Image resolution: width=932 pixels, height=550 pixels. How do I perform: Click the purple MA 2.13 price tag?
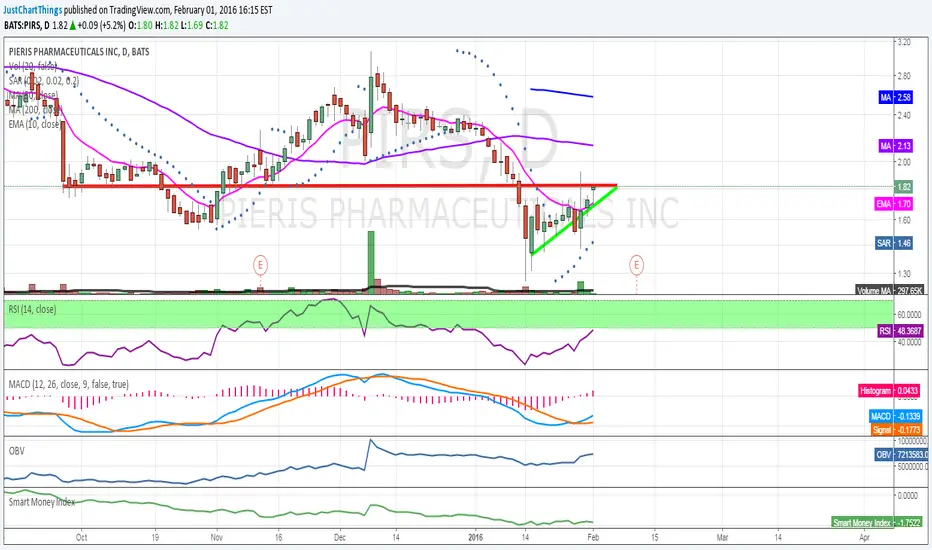(x=895, y=146)
